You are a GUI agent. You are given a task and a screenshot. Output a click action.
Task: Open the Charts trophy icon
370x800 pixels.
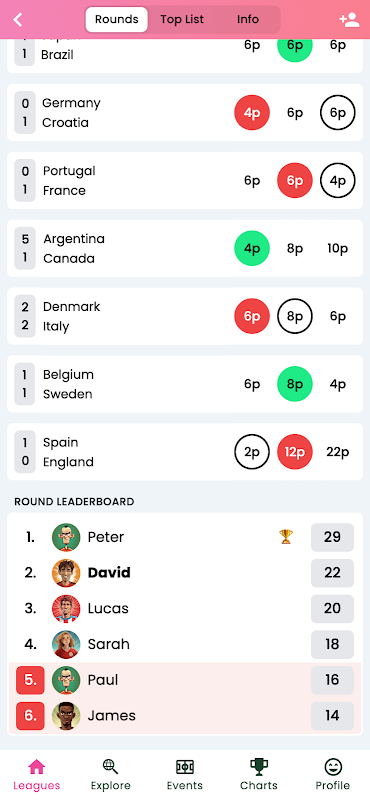[259, 766]
